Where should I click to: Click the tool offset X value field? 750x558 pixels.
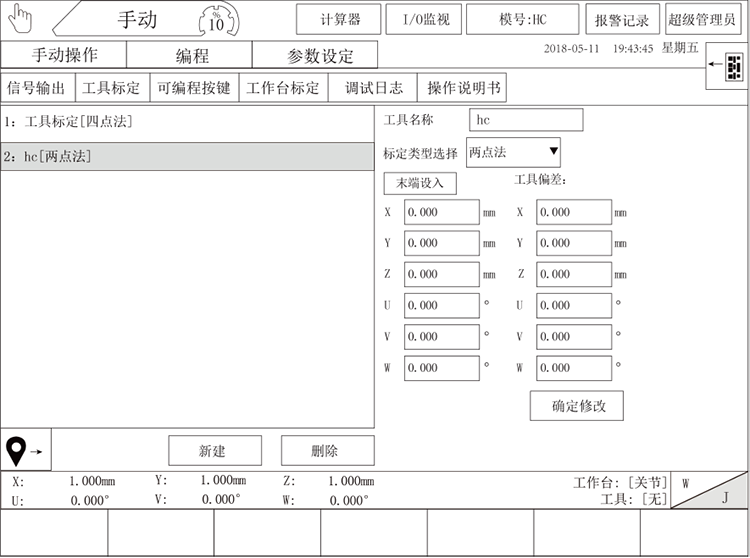tap(574, 212)
